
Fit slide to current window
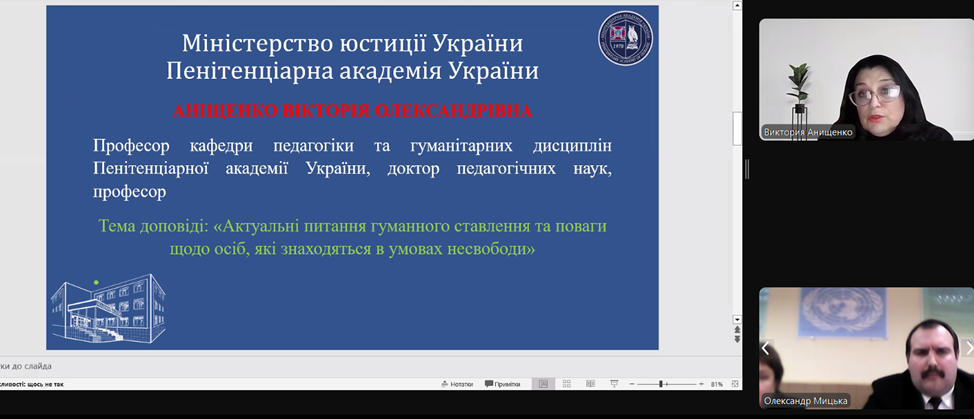coord(734,383)
